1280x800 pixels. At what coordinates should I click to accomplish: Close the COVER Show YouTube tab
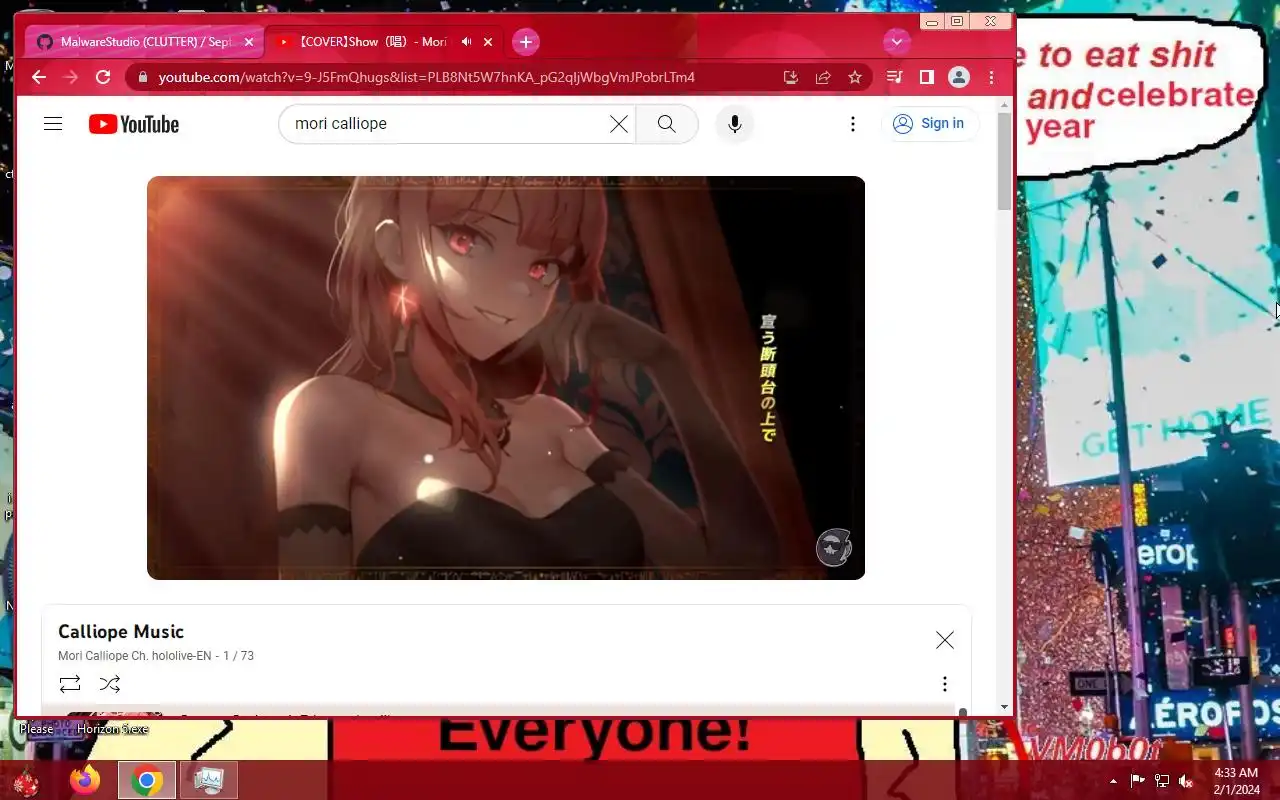488,42
